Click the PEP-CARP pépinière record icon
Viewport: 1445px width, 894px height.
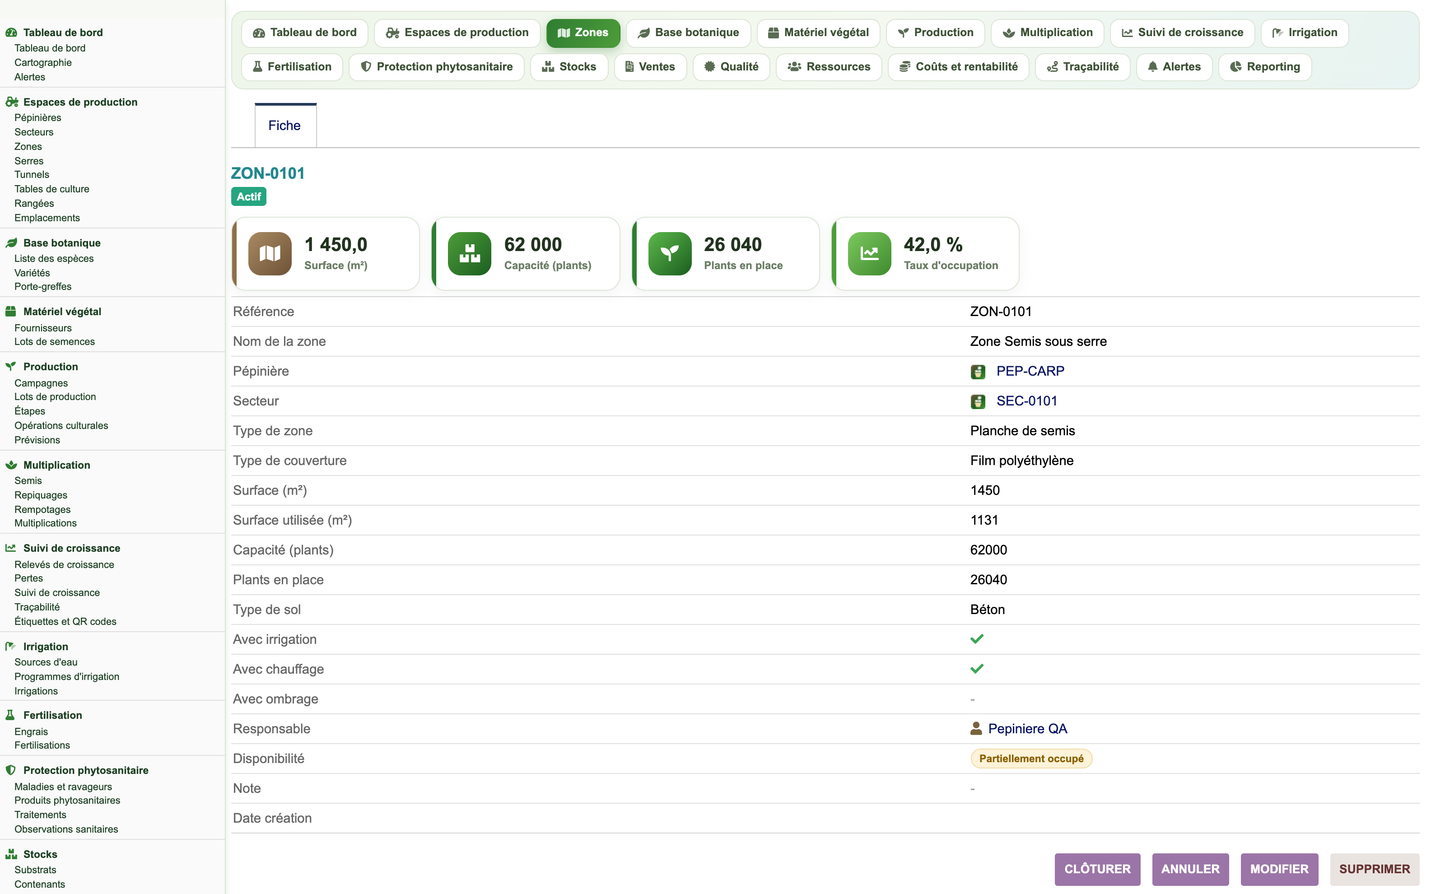point(978,372)
